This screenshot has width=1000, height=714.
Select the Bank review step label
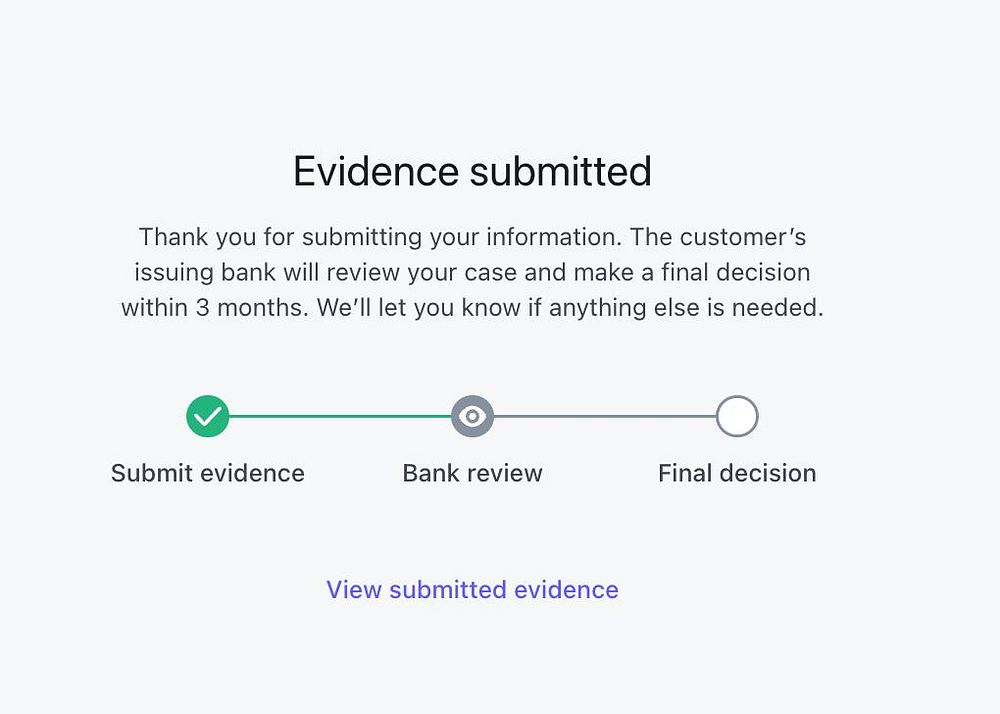pyautogui.click(x=472, y=473)
